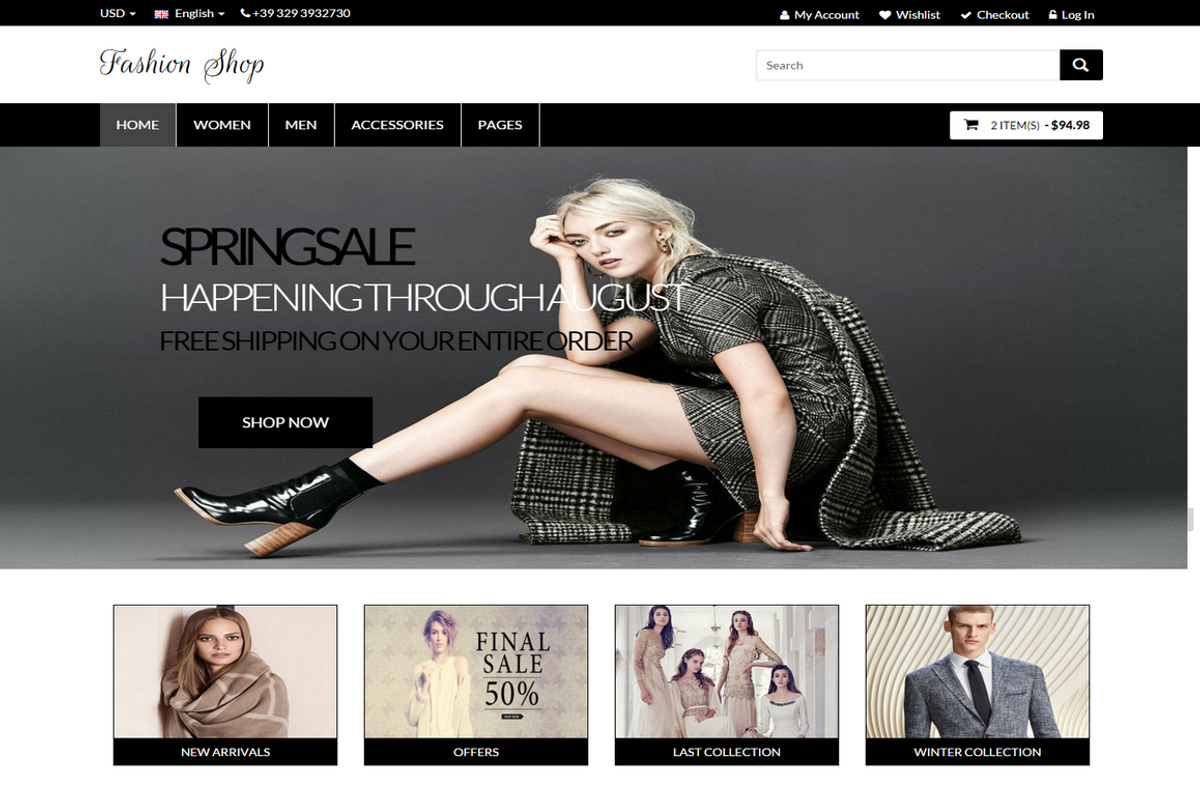The width and height of the screenshot is (1200, 800).
Task: Open the Wishlist link
Action: click(918, 15)
